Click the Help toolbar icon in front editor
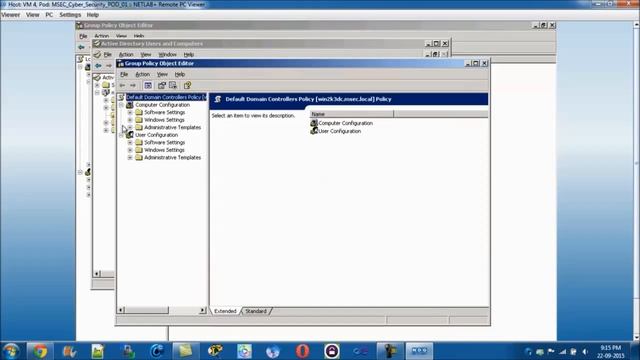Viewport: 640px width, 360px height. 187,85
